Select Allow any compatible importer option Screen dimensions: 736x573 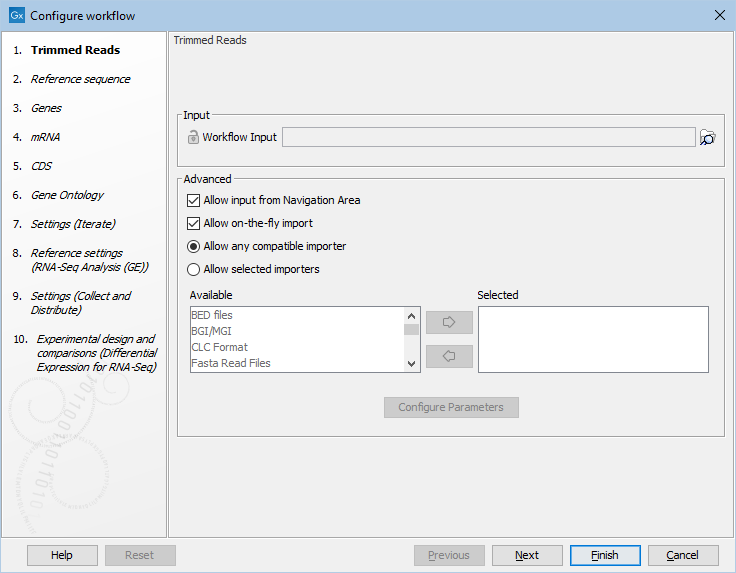pos(194,246)
